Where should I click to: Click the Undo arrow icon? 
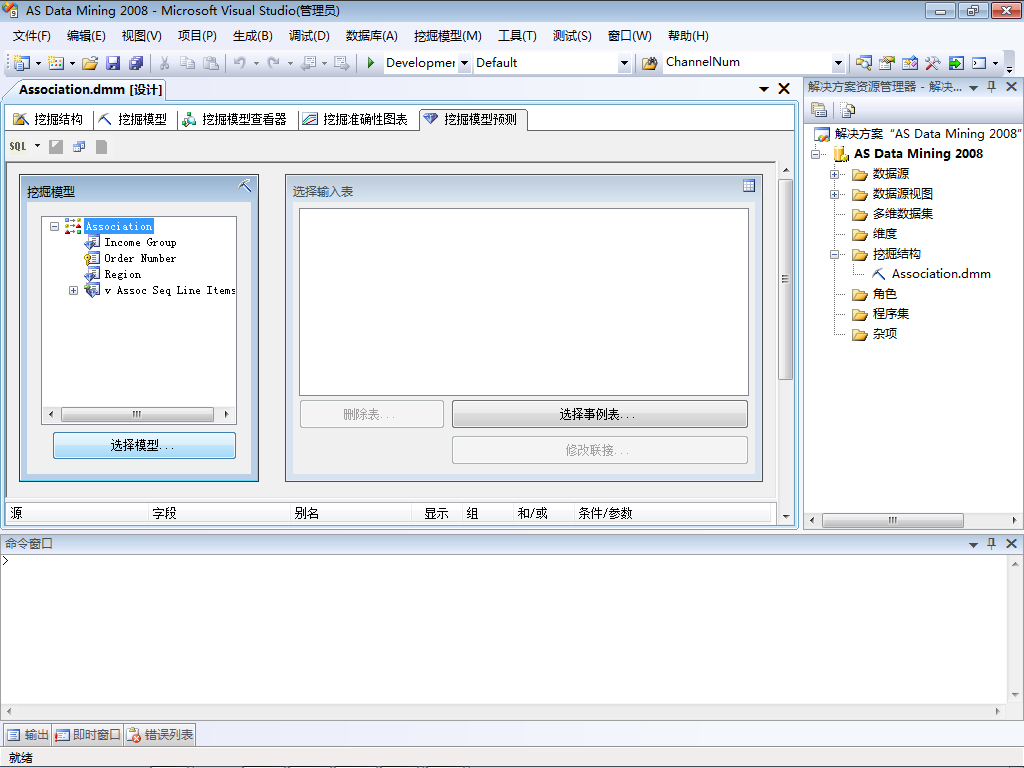tap(240, 63)
